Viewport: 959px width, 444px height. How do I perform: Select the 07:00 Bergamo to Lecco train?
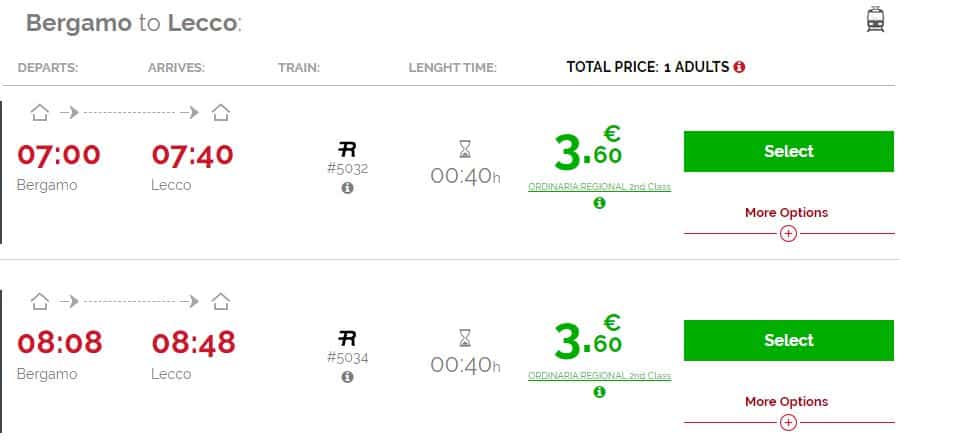788,151
